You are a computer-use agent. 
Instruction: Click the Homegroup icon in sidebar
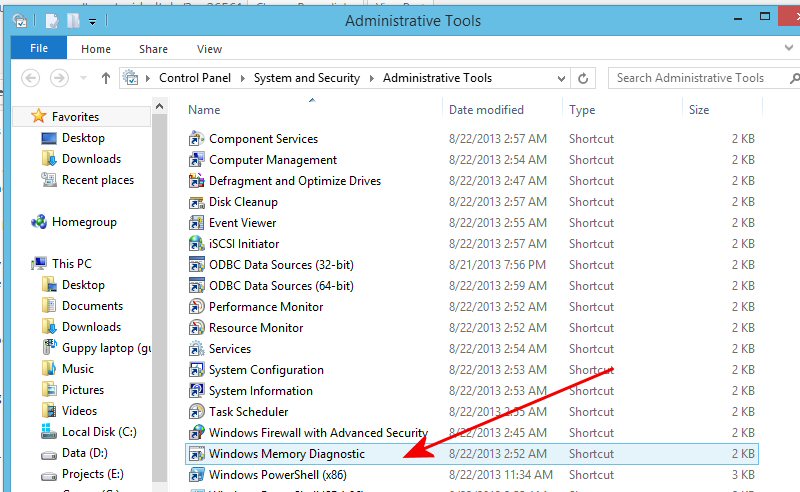(39, 222)
